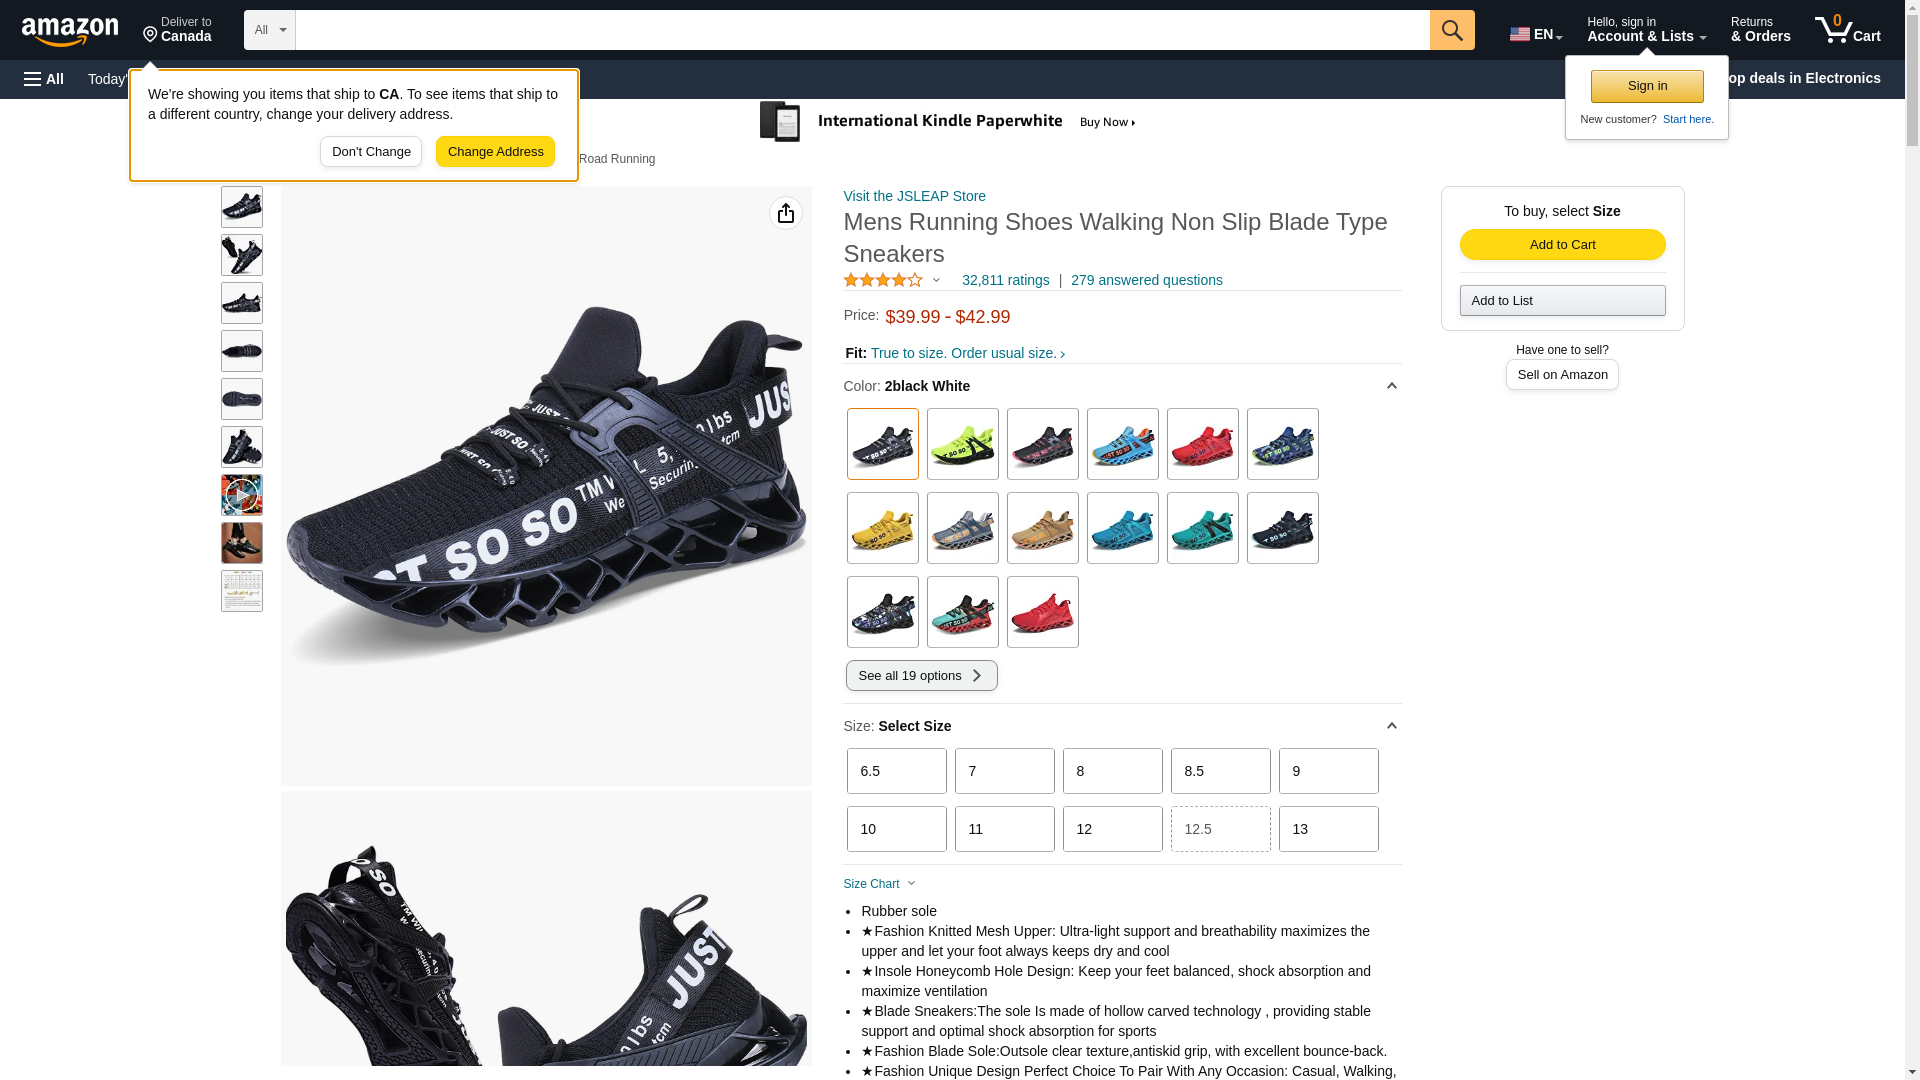The height and width of the screenshot is (1080, 1920).
Task: Click the Amazon logo
Action: pyautogui.click(x=70, y=32)
